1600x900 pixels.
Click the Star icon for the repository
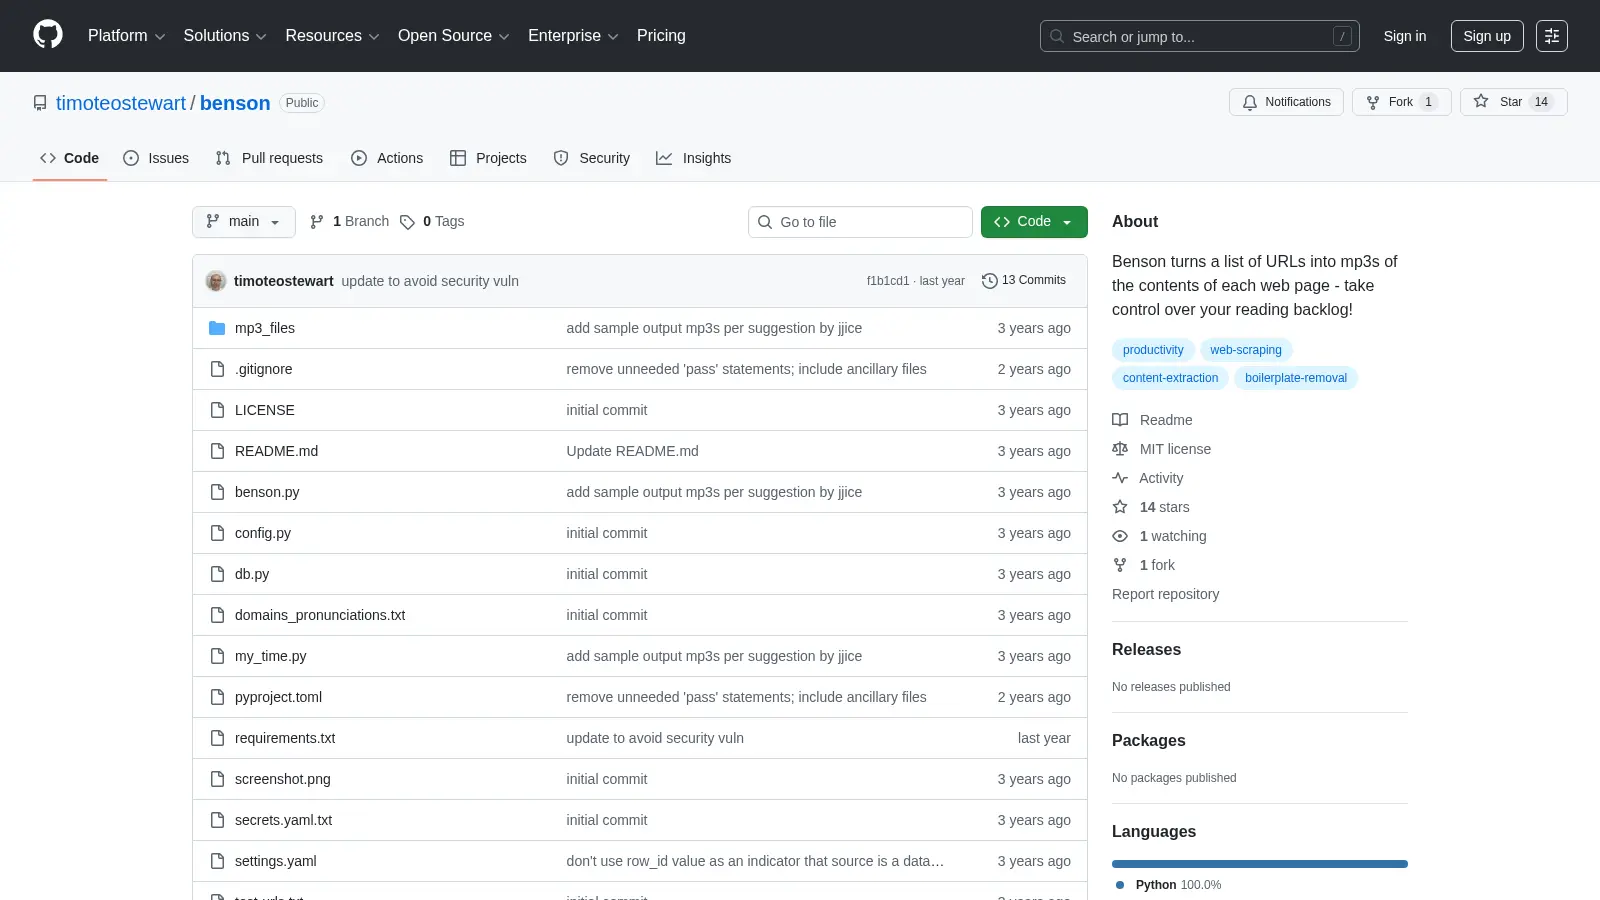[1481, 102]
